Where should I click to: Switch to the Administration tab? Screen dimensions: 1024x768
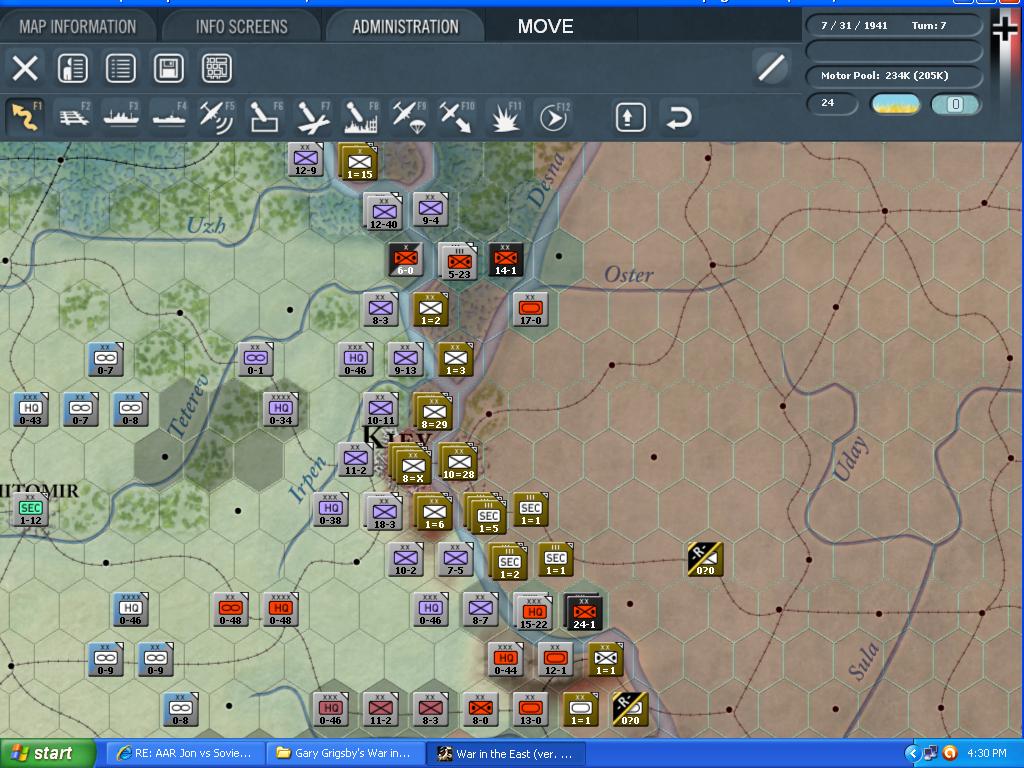pos(406,27)
